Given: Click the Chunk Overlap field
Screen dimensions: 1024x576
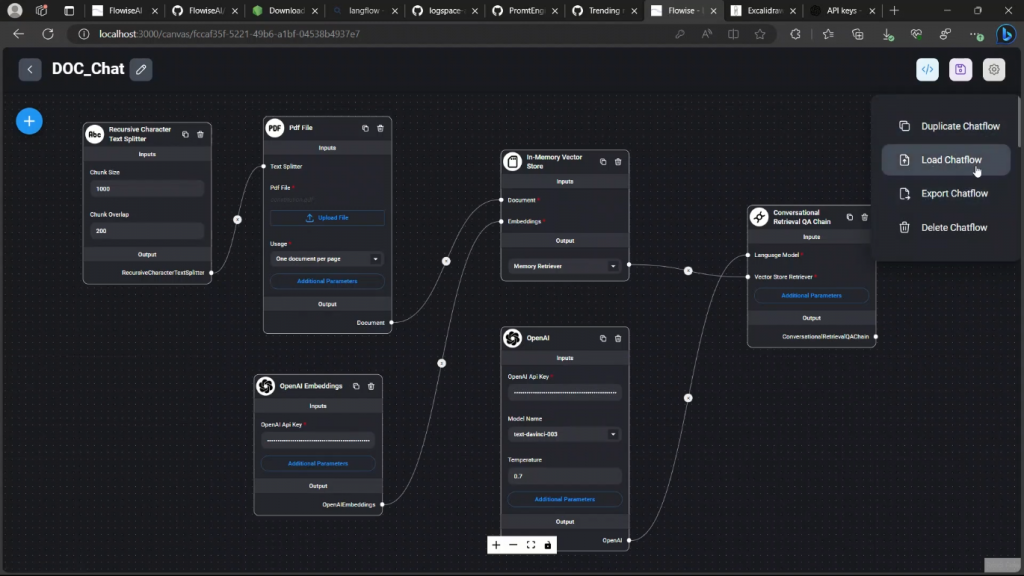Looking at the screenshot, I should point(147,231).
